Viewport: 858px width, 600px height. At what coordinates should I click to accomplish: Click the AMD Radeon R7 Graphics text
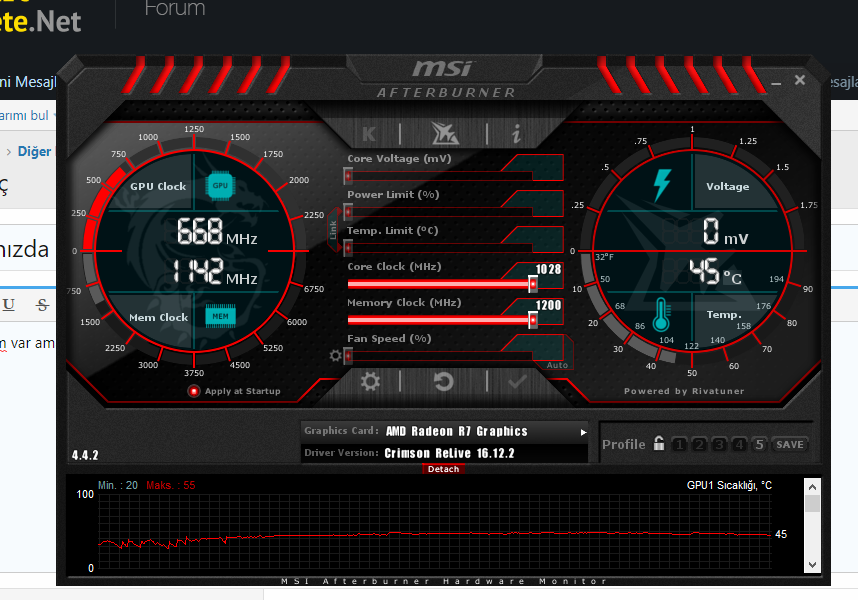tap(456, 432)
